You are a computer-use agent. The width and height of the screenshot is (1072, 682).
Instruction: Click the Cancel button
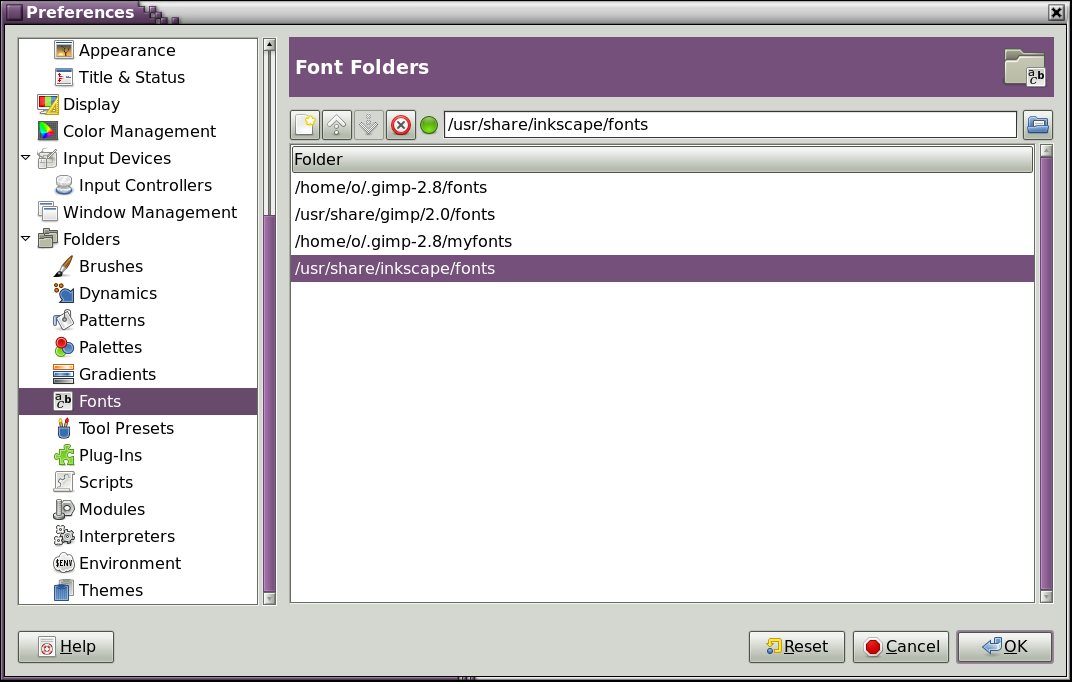click(900, 646)
